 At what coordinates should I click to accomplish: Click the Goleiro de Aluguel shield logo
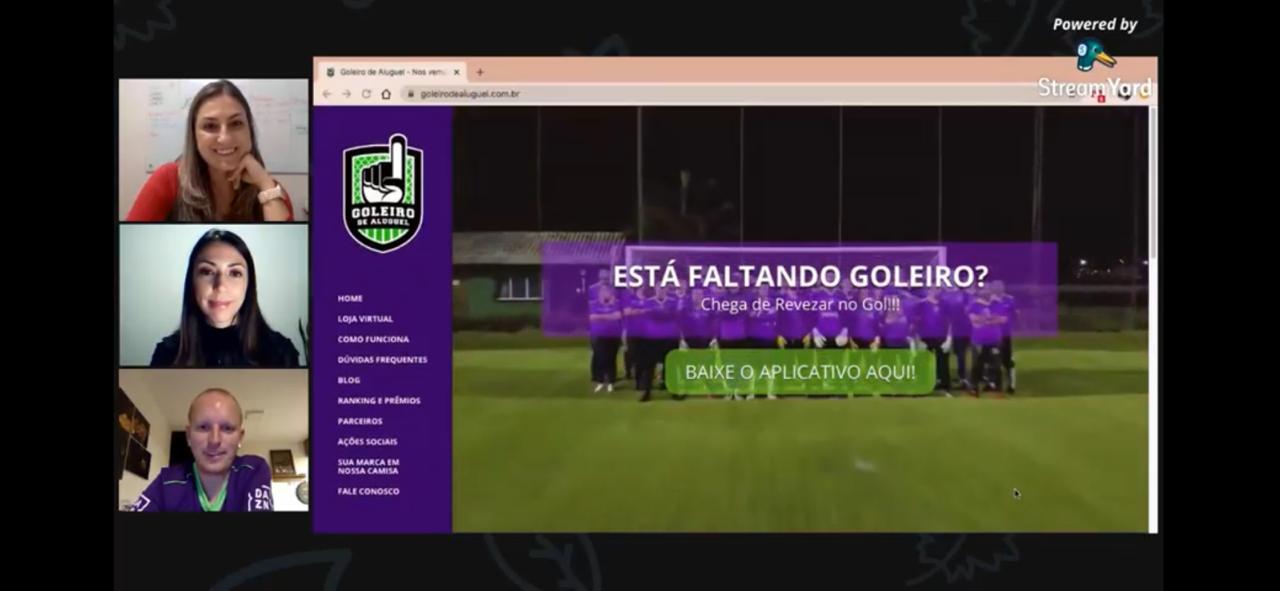point(383,193)
